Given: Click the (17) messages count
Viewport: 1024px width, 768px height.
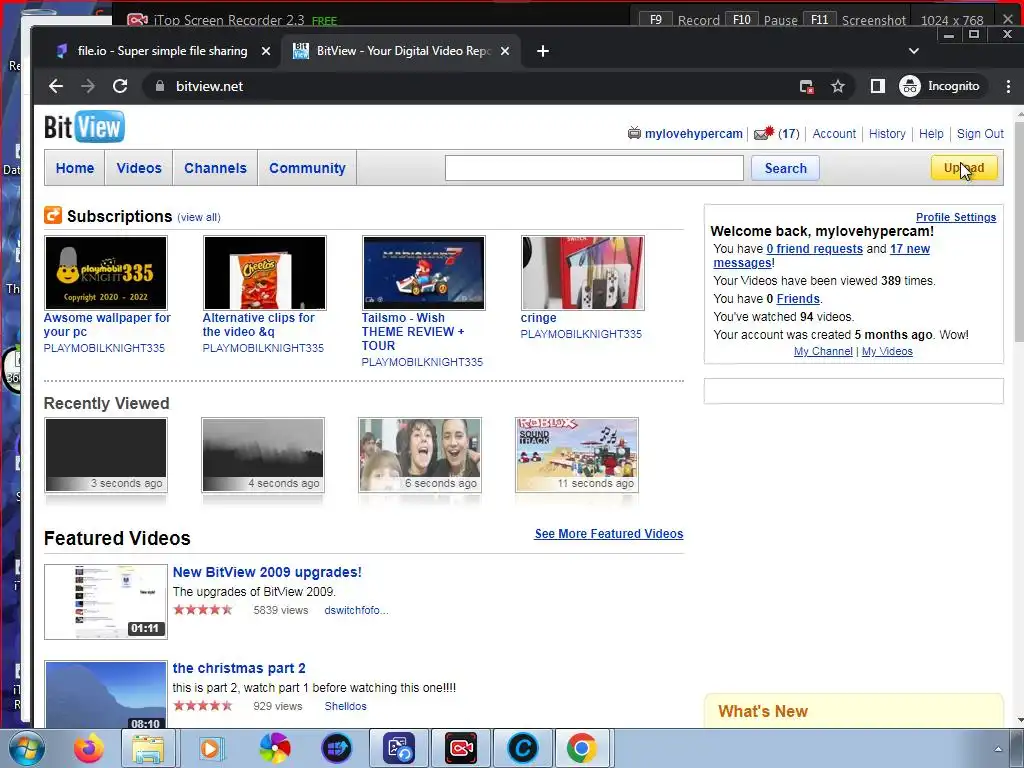Looking at the screenshot, I should [x=789, y=133].
